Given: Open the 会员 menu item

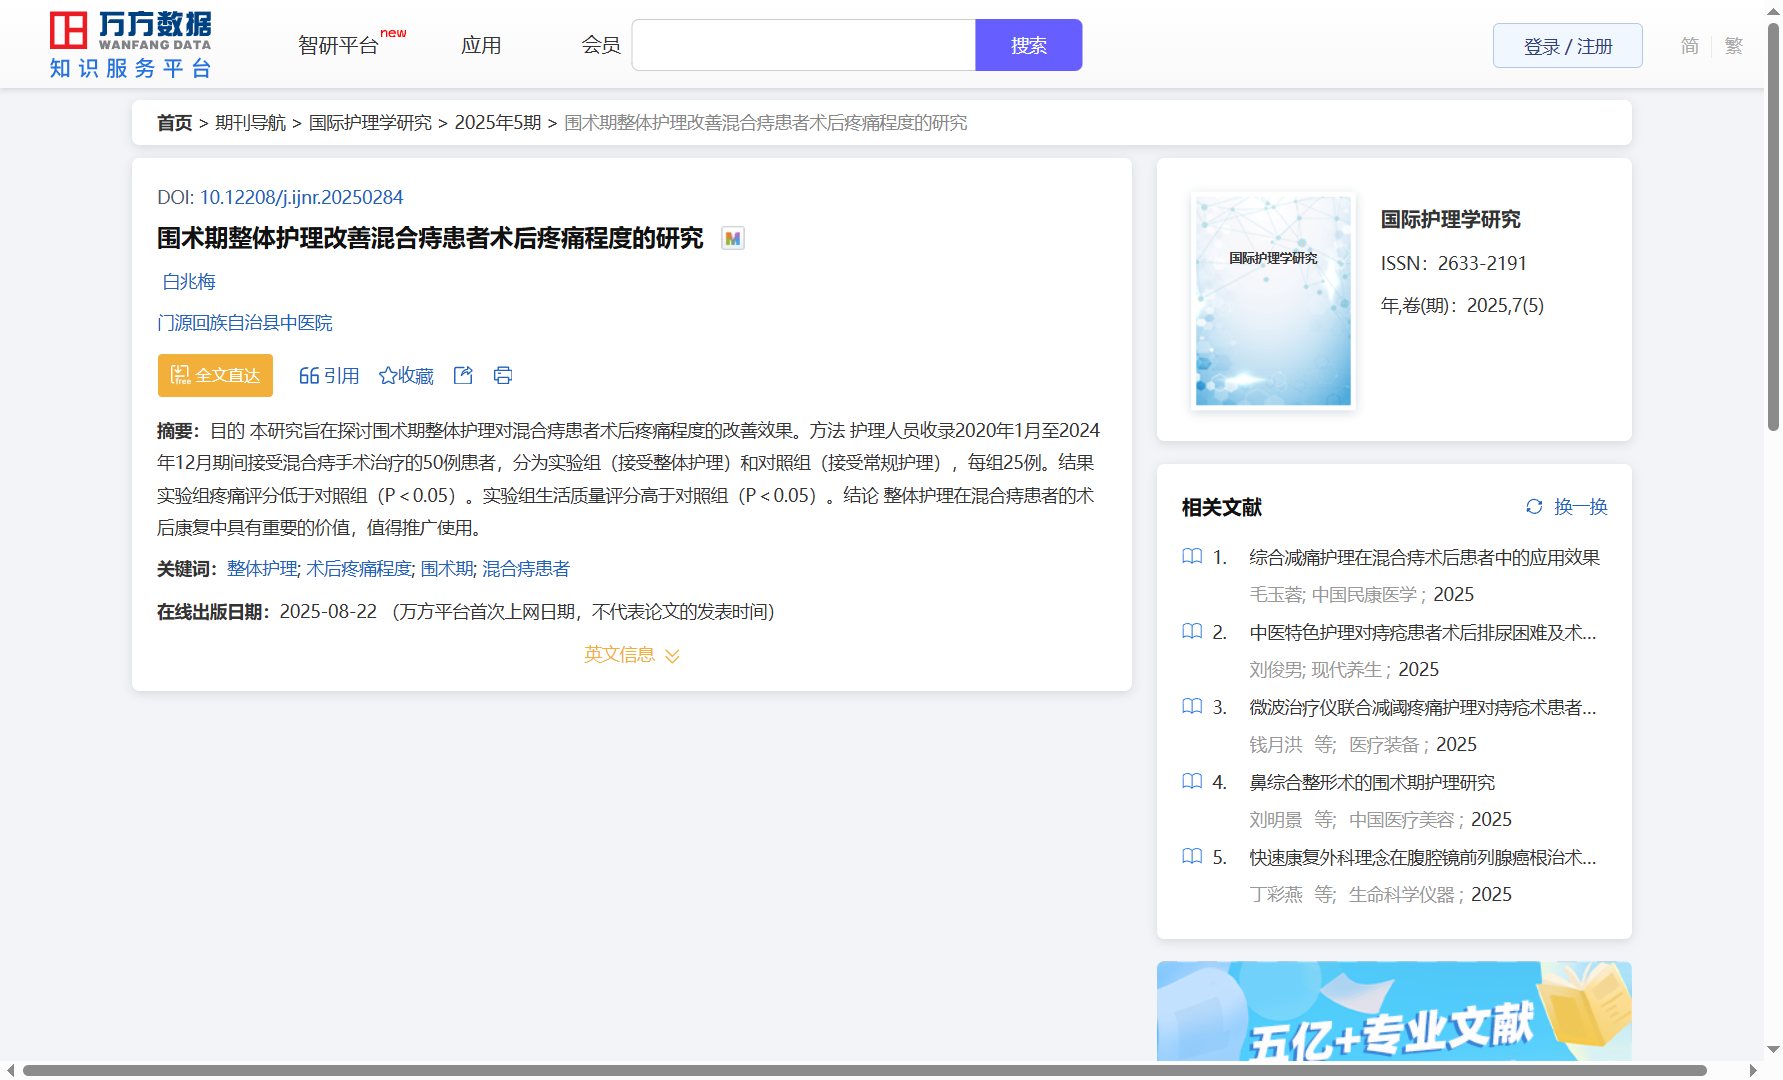Looking at the screenshot, I should coord(601,46).
